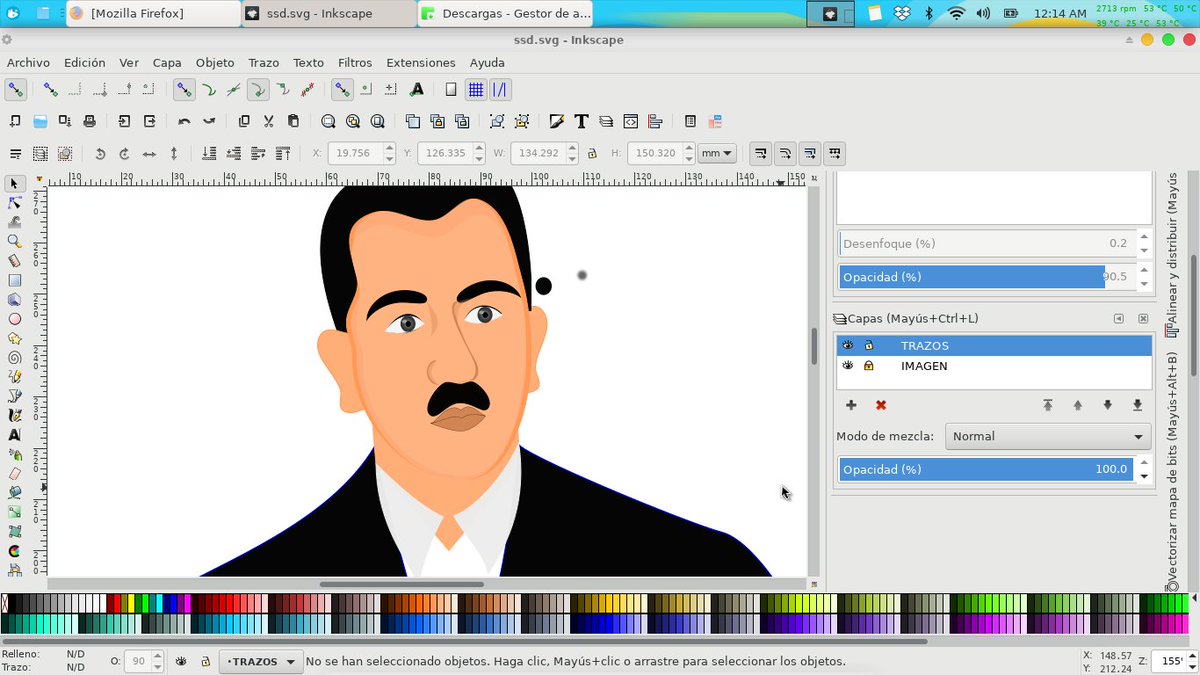Open the Trazo menu

click(264, 62)
